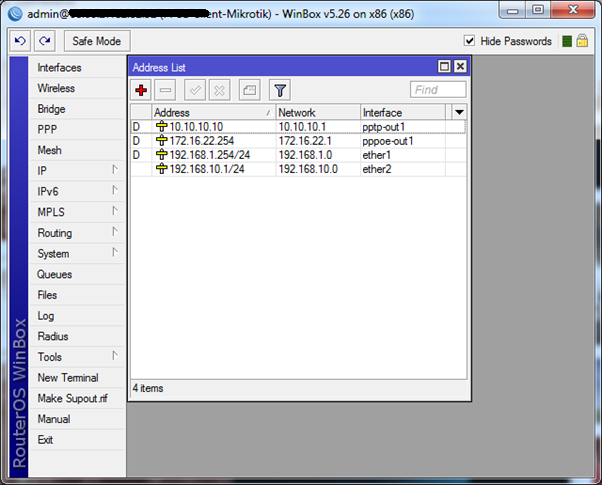
Task: Open the Log menu item
Action: (x=77, y=316)
